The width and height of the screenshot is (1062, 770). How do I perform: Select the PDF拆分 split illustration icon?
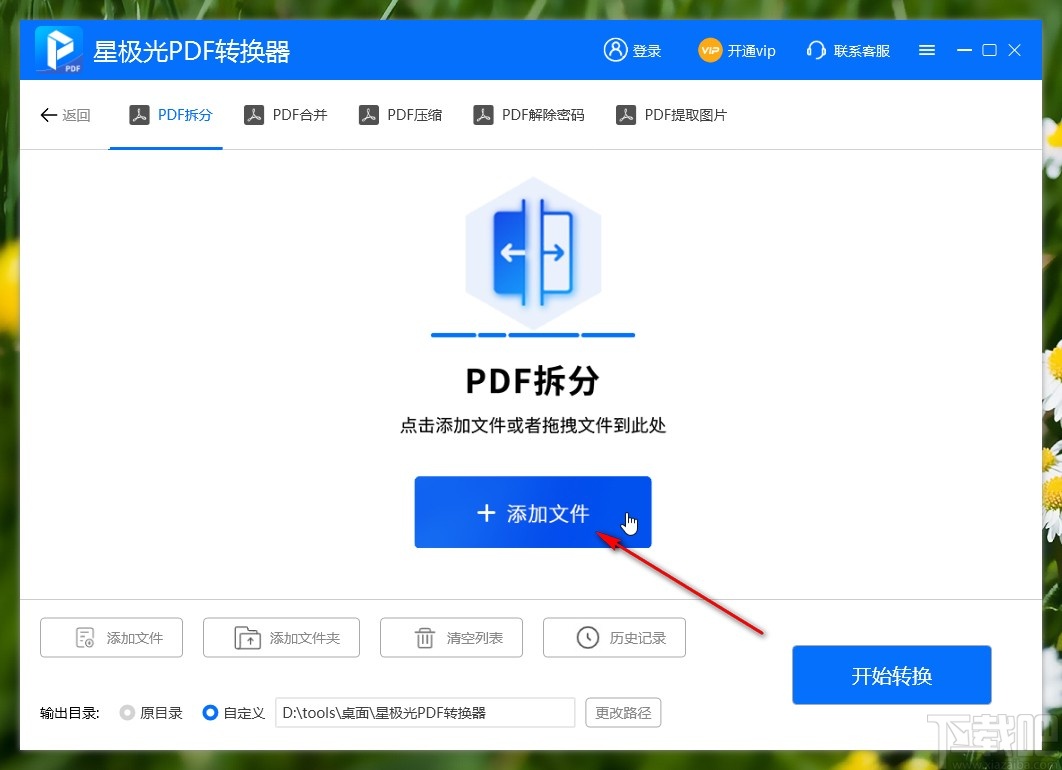(532, 253)
